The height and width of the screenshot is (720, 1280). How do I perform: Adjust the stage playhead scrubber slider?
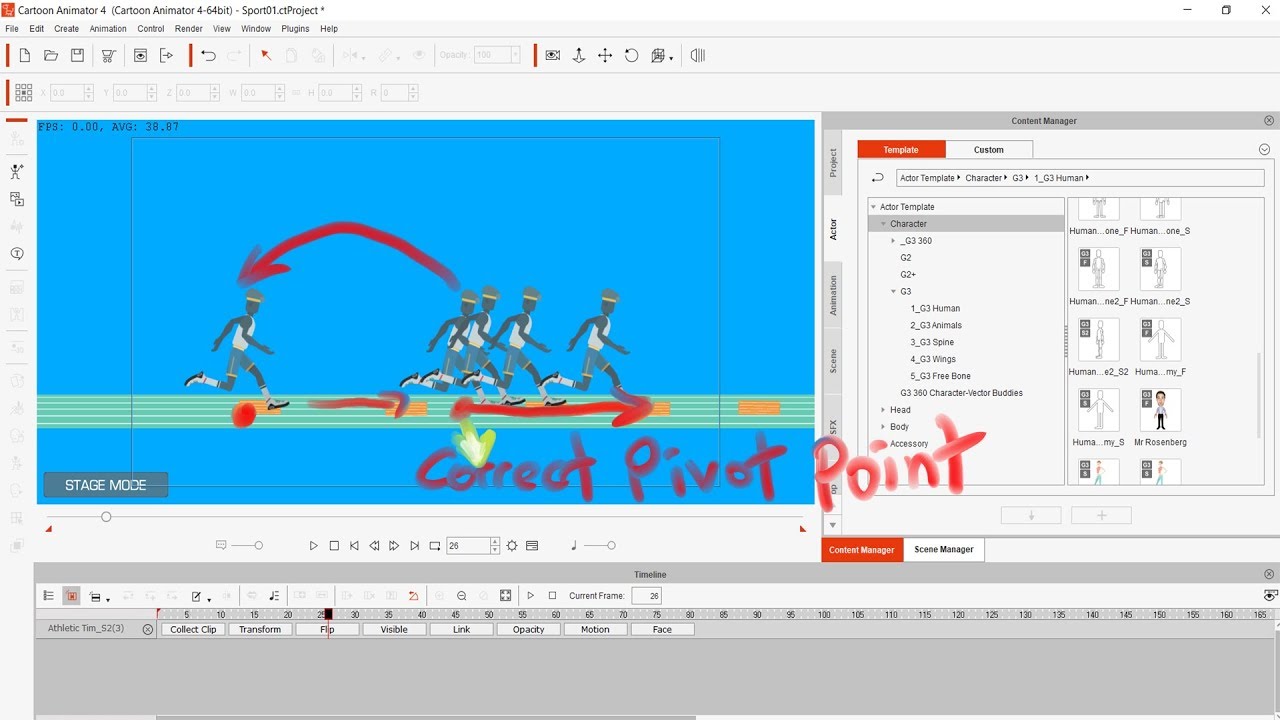click(x=106, y=517)
